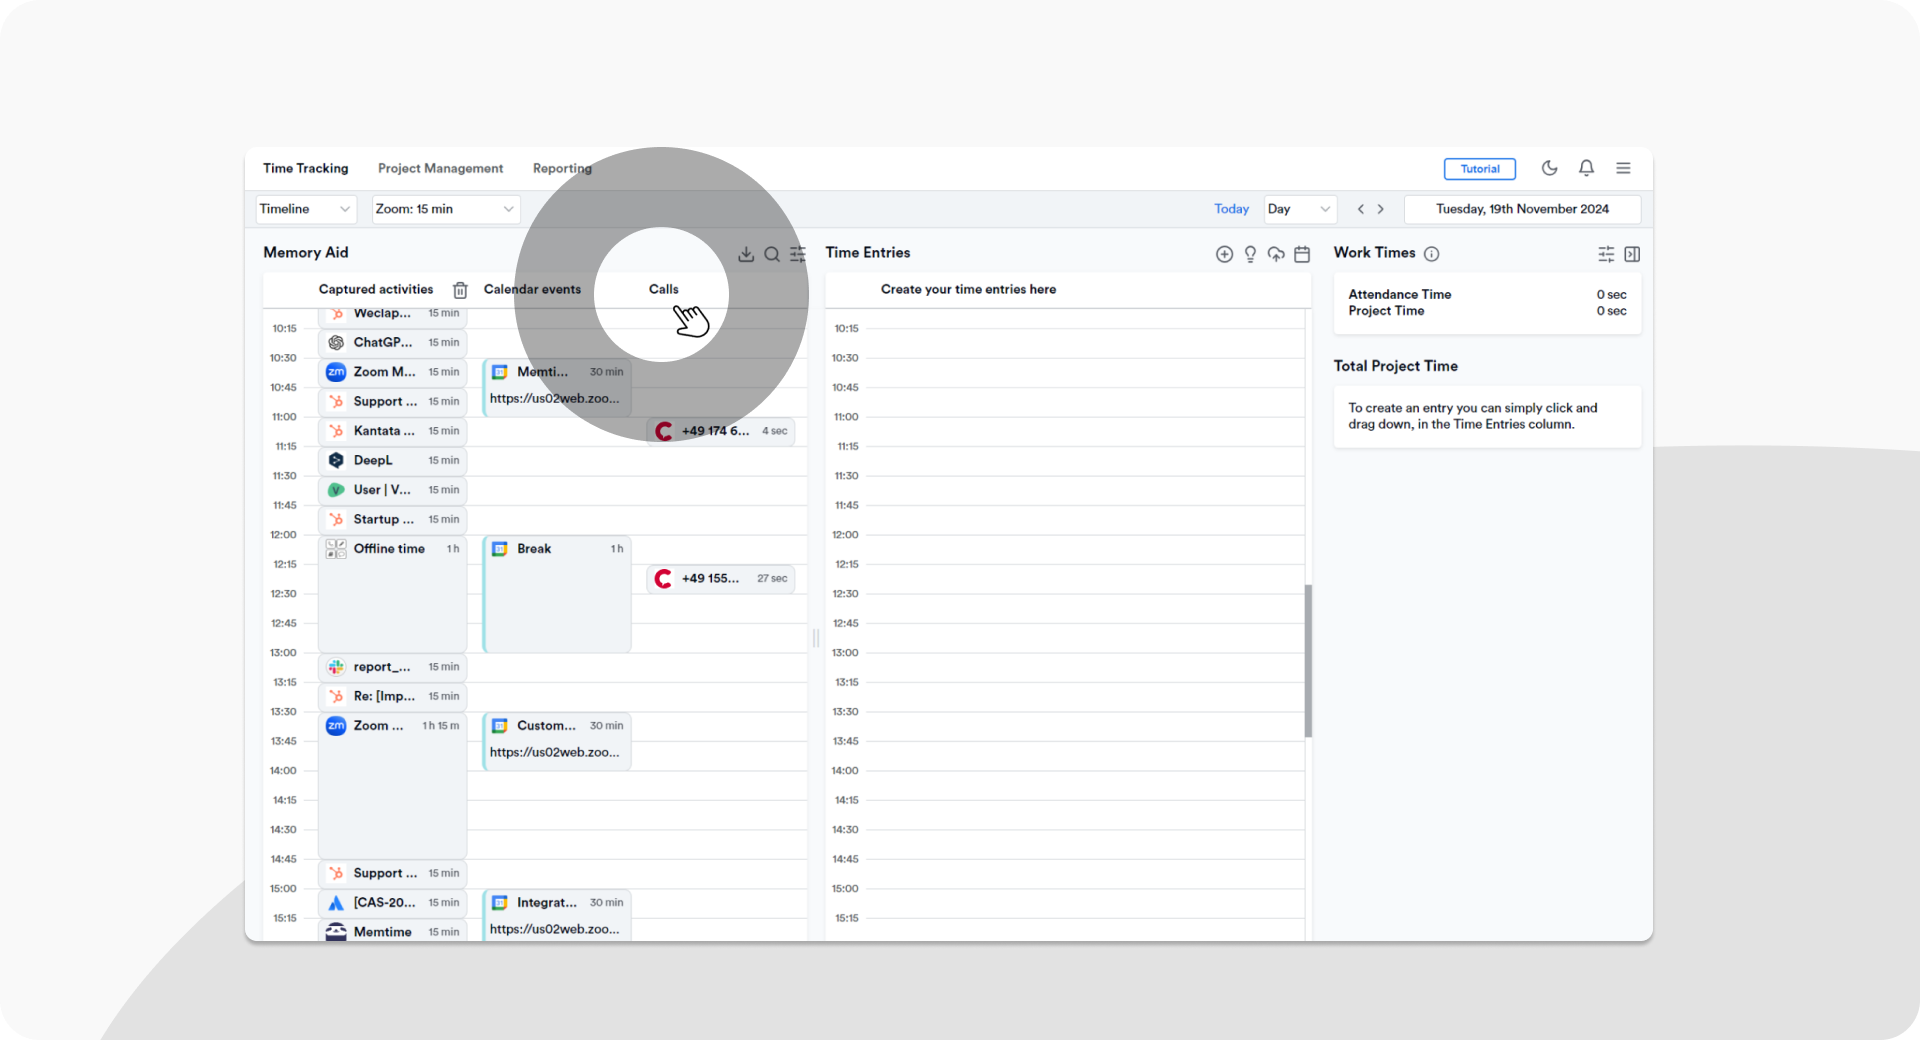Select report_ Slack activity entry
Image resolution: width=1920 pixels, height=1040 pixels.
393,667
